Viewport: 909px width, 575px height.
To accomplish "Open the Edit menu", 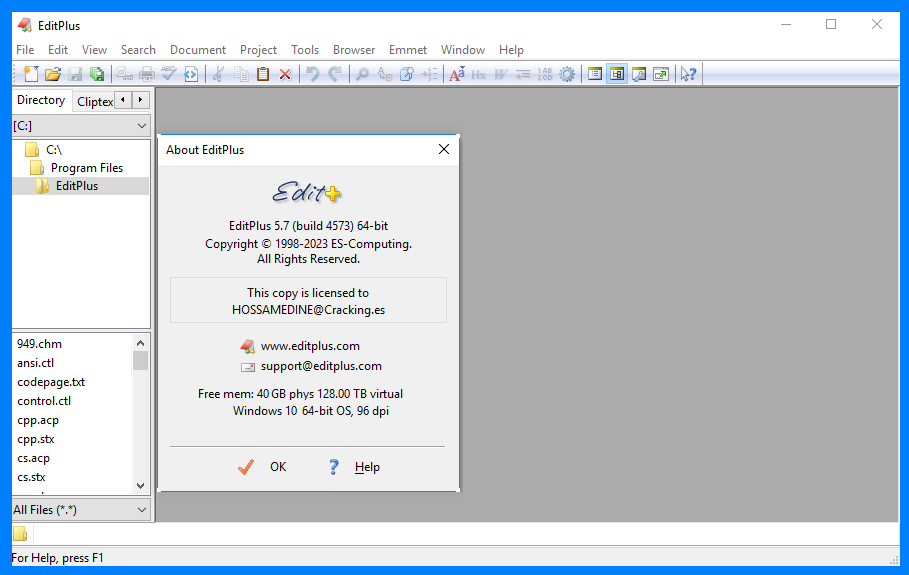I will coord(58,50).
